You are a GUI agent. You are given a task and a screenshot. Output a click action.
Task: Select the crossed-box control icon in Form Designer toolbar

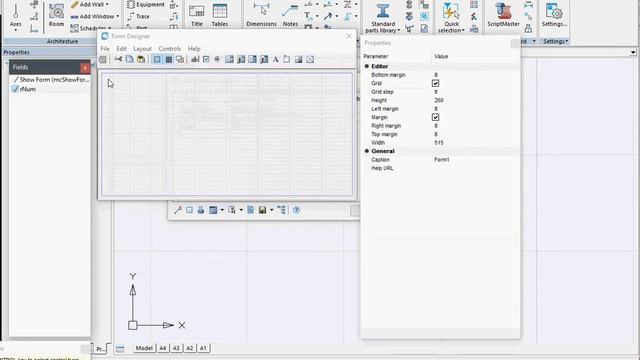(310, 60)
